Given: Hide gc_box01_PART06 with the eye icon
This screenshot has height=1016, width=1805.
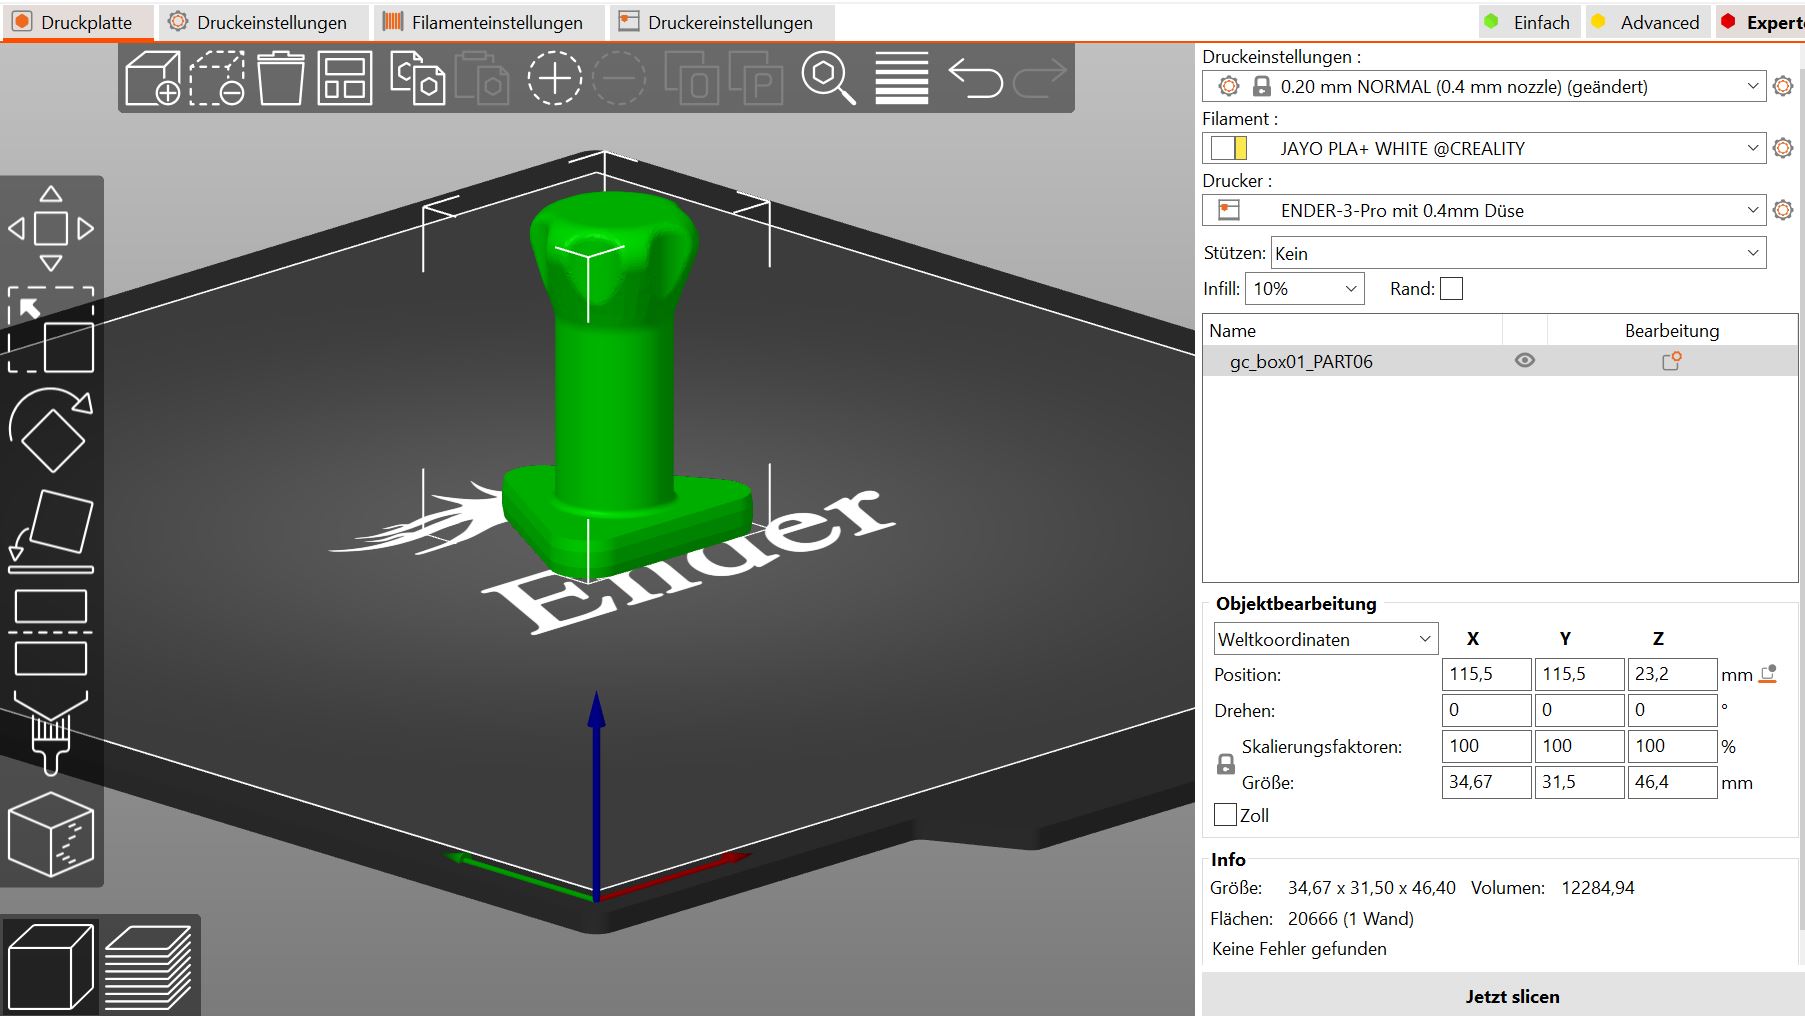Looking at the screenshot, I should (x=1525, y=361).
